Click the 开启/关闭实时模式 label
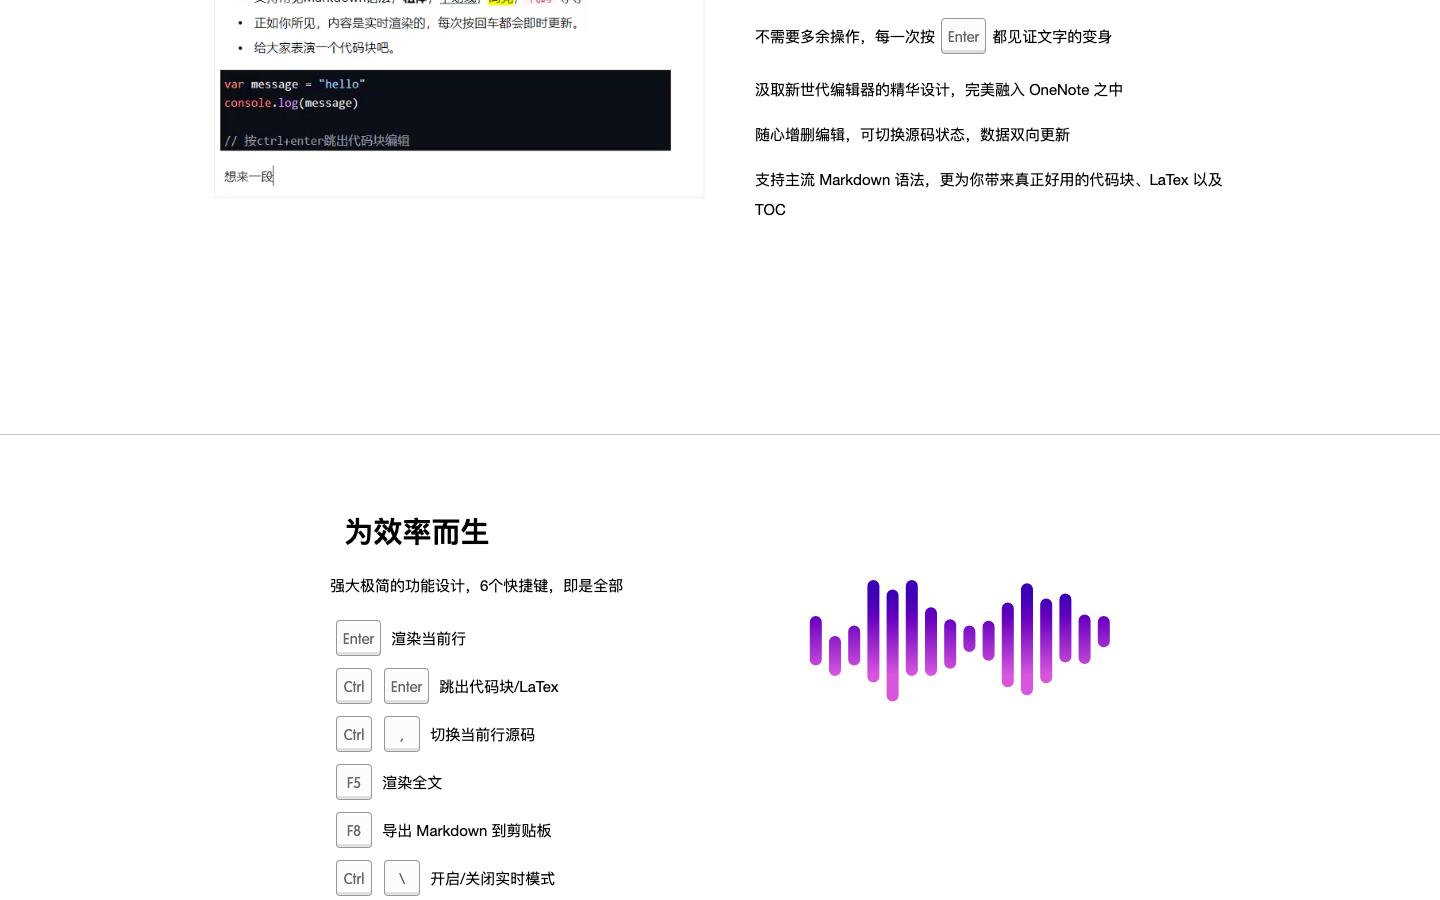1440x900 pixels. pyautogui.click(x=492, y=879)
